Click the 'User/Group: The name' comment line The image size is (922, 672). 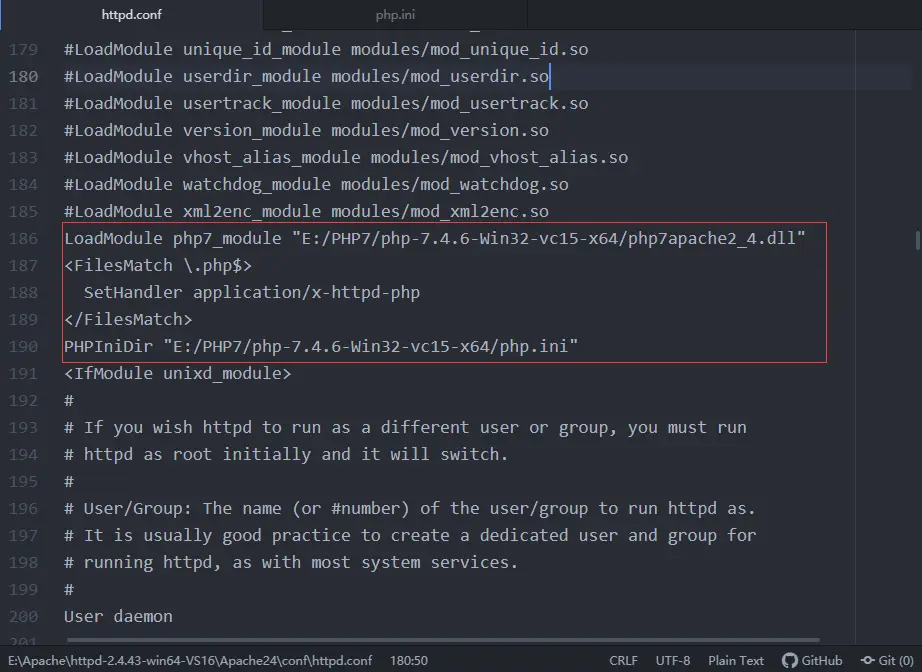409,508
